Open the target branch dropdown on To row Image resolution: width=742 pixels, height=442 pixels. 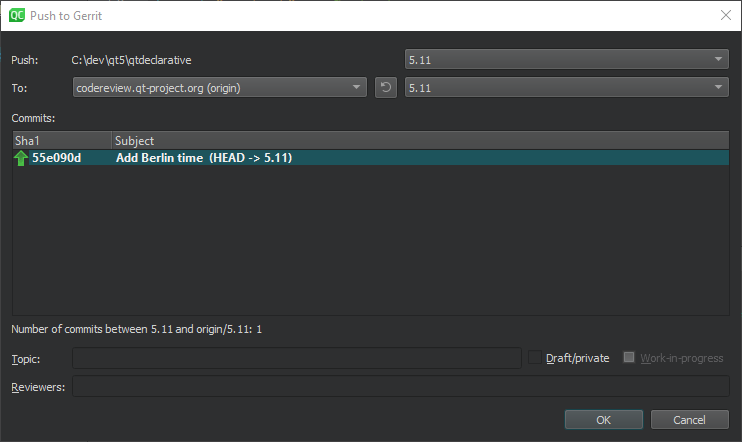pyautogui.click(x=567, y=88)
